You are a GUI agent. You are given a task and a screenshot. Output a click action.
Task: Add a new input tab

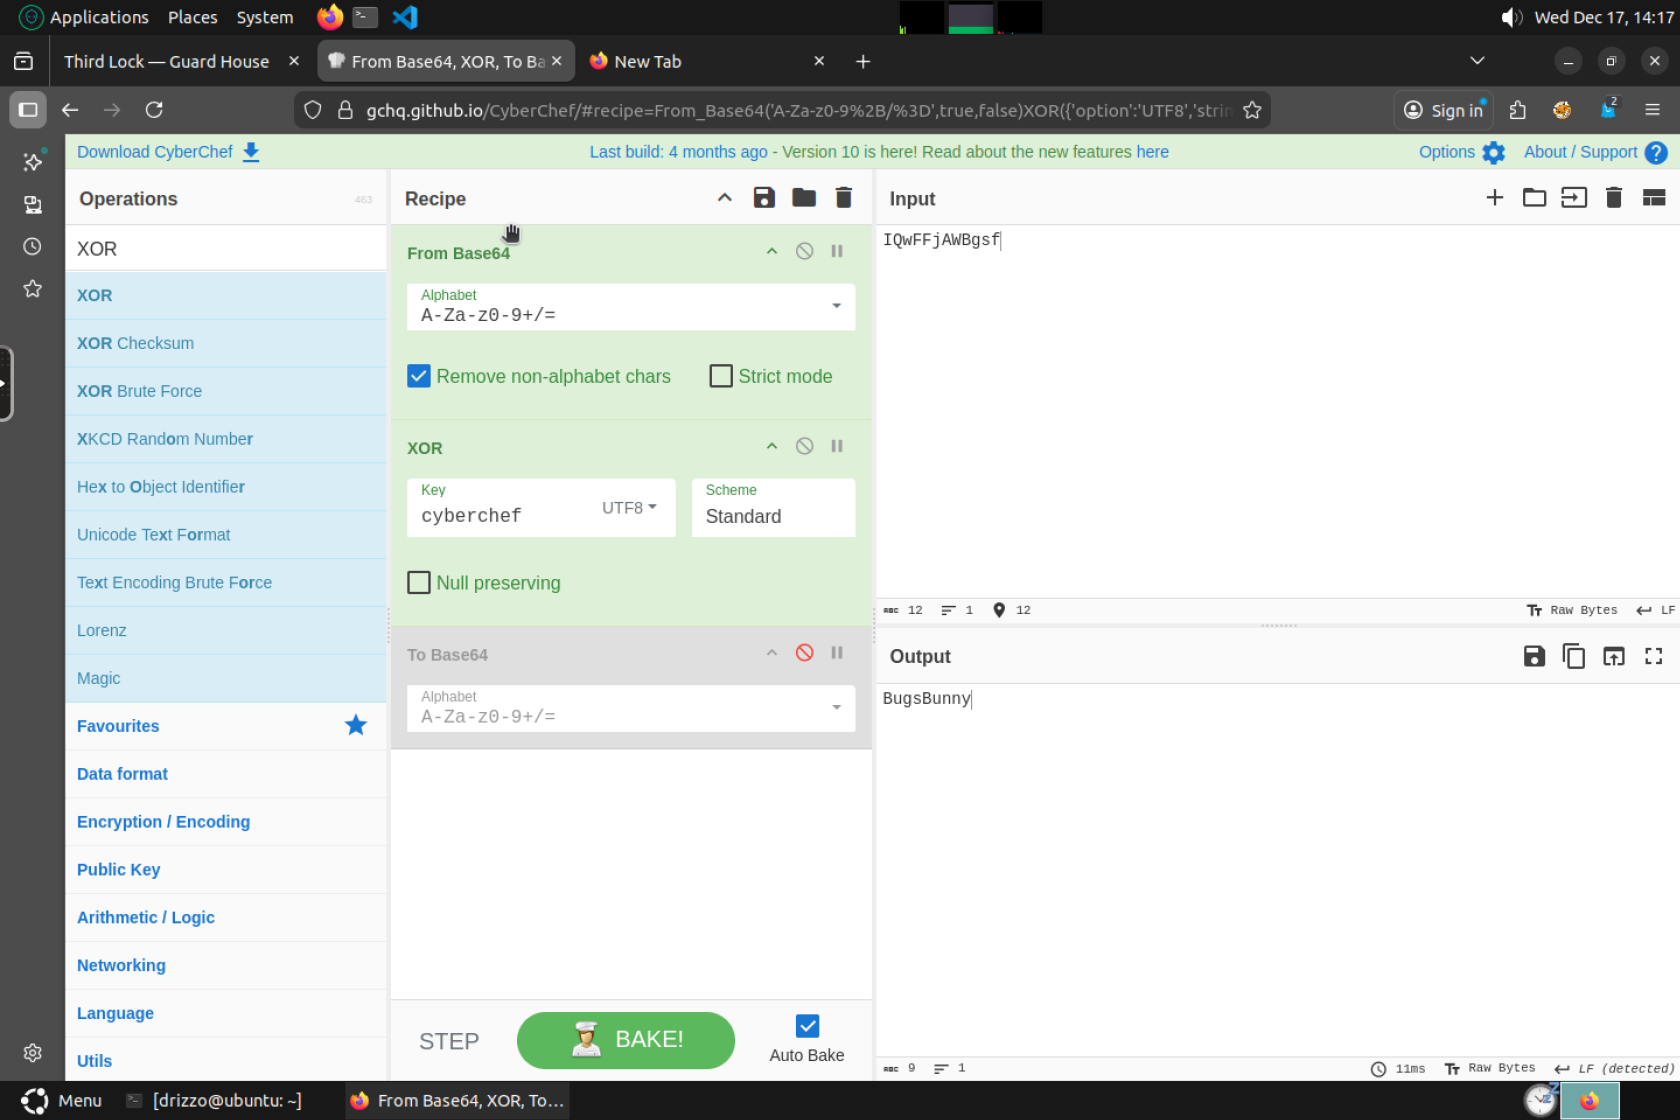click(x=1495, y=198)
